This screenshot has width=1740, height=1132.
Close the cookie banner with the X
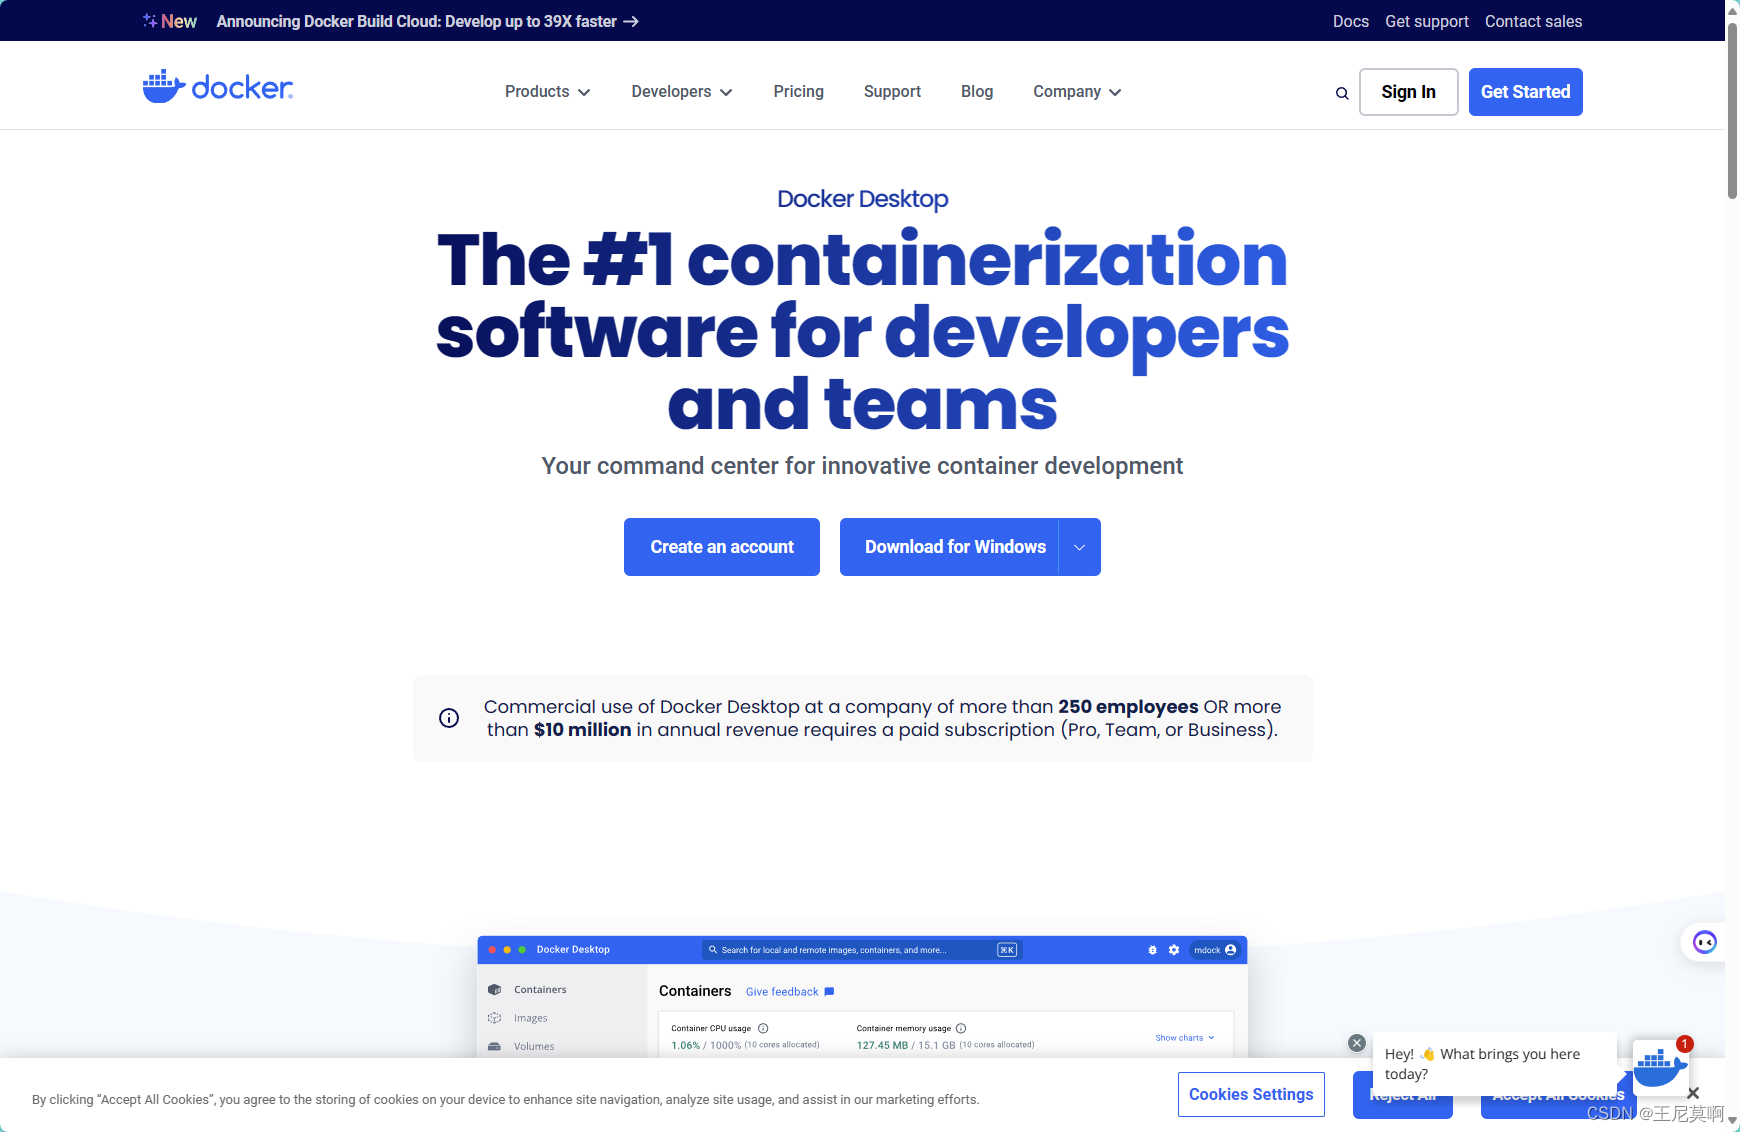[x=1693, y=1093]
